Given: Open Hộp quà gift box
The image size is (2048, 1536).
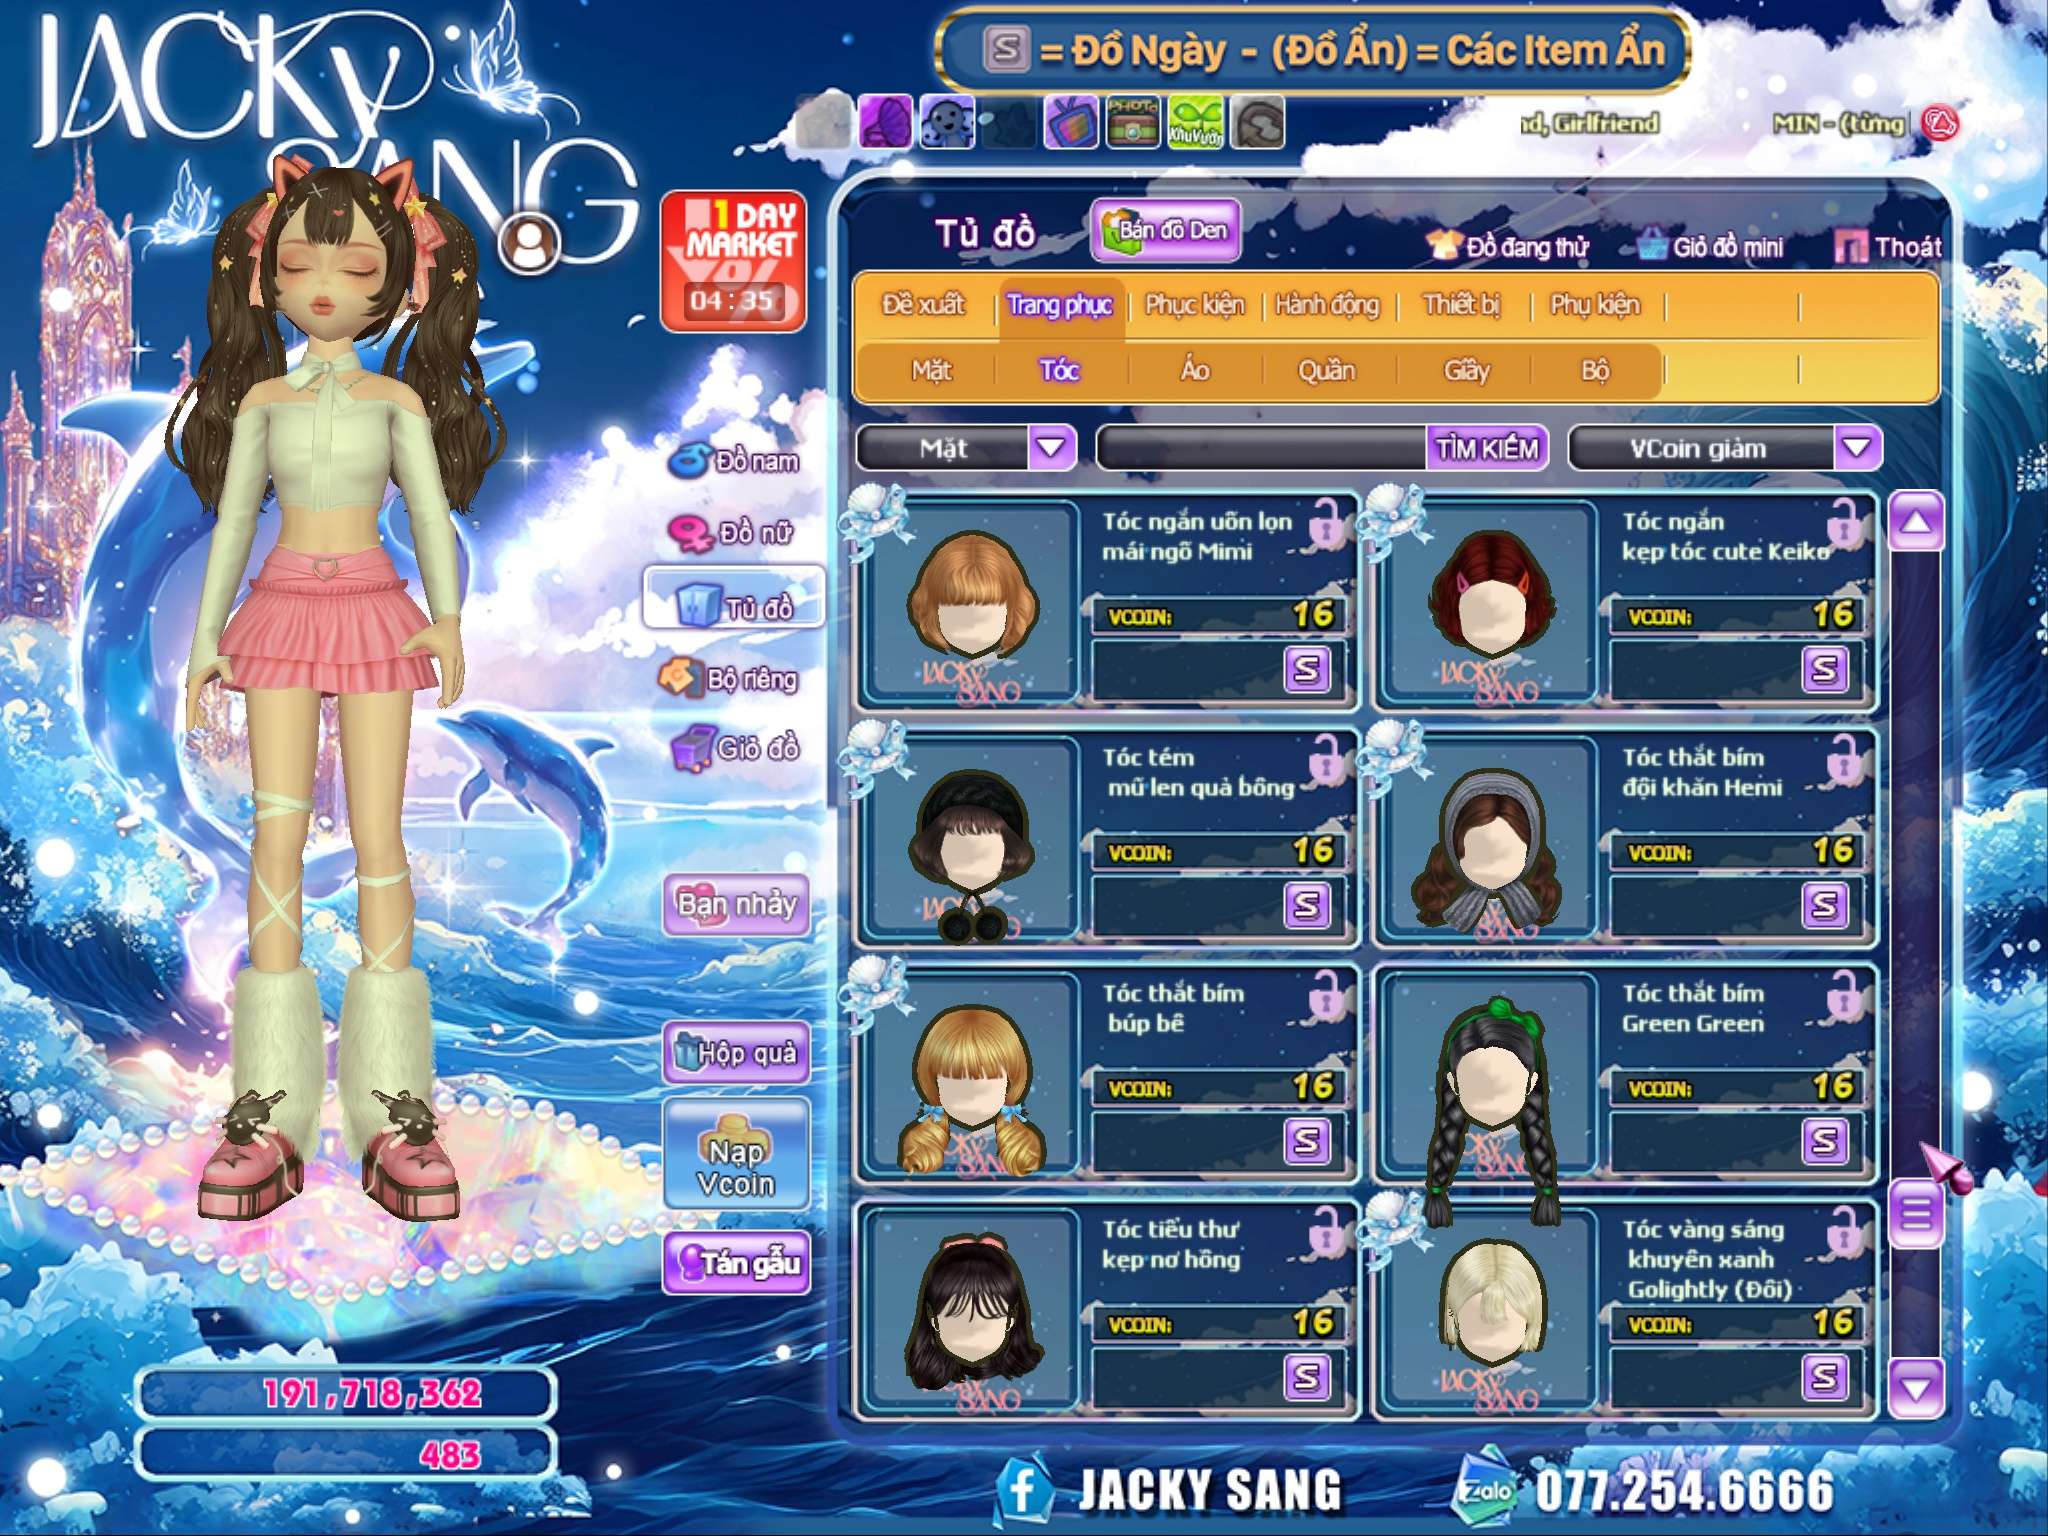Looking at the screenshot, I should (736, 1053).
